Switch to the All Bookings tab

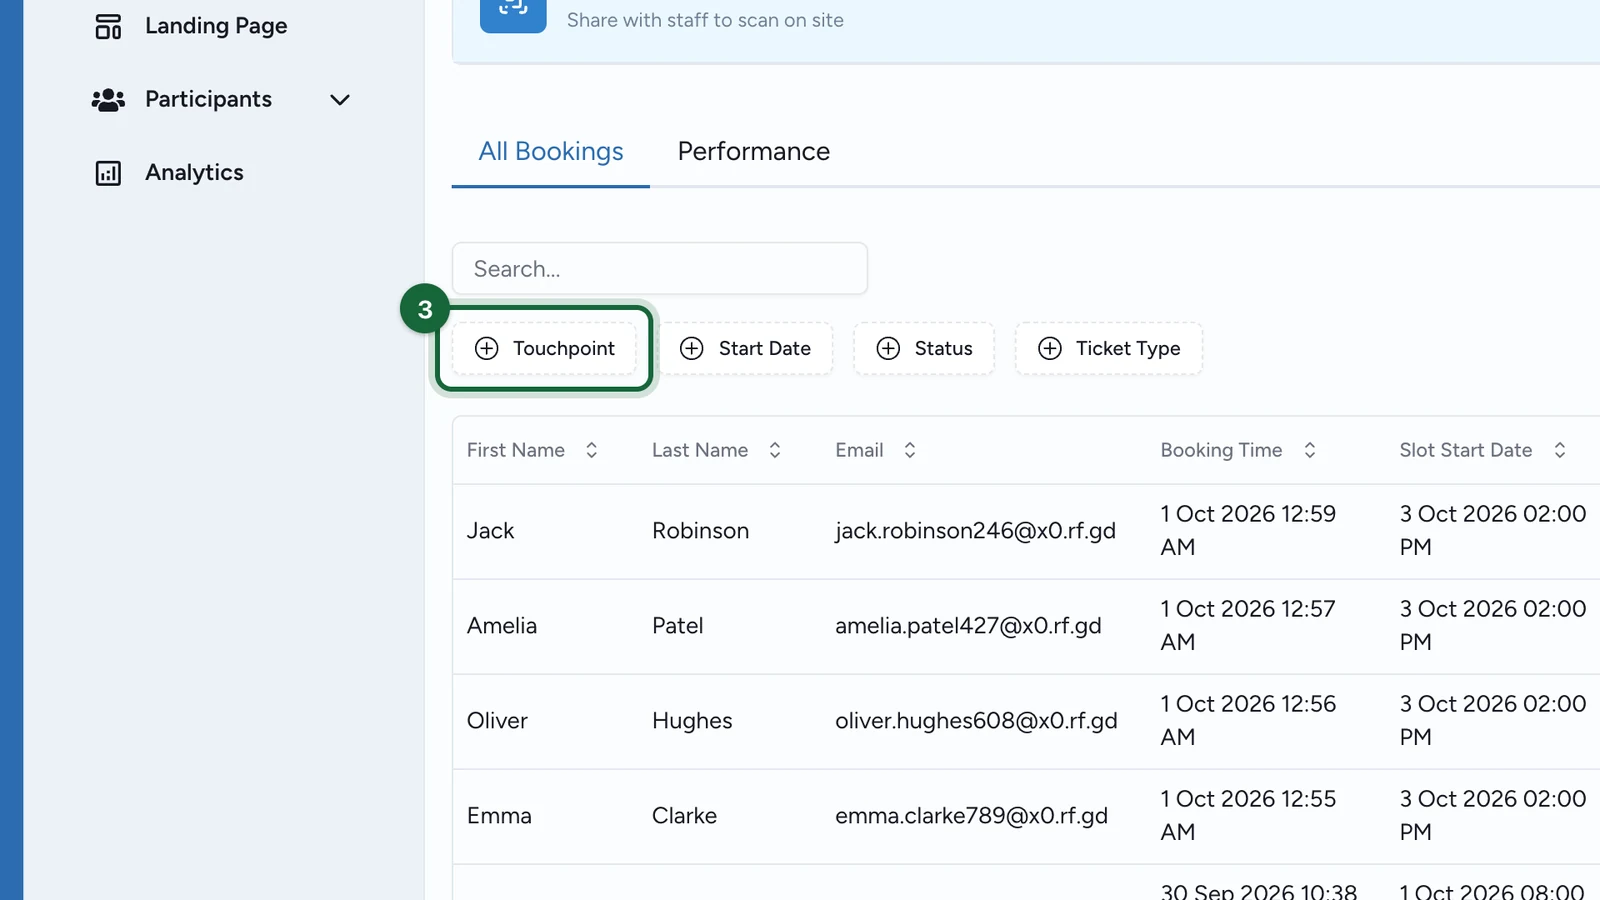(x=551, y=151)
